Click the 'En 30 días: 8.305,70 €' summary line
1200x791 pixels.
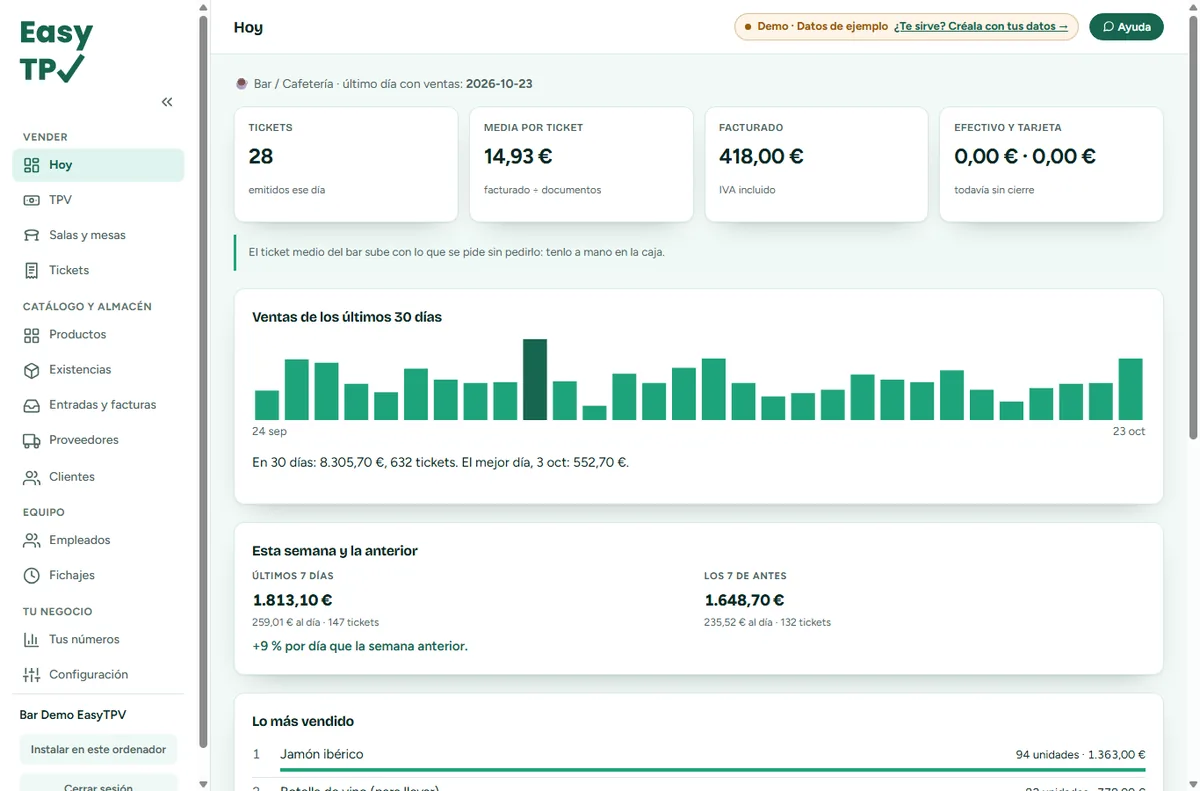click(x=440, y=462)
